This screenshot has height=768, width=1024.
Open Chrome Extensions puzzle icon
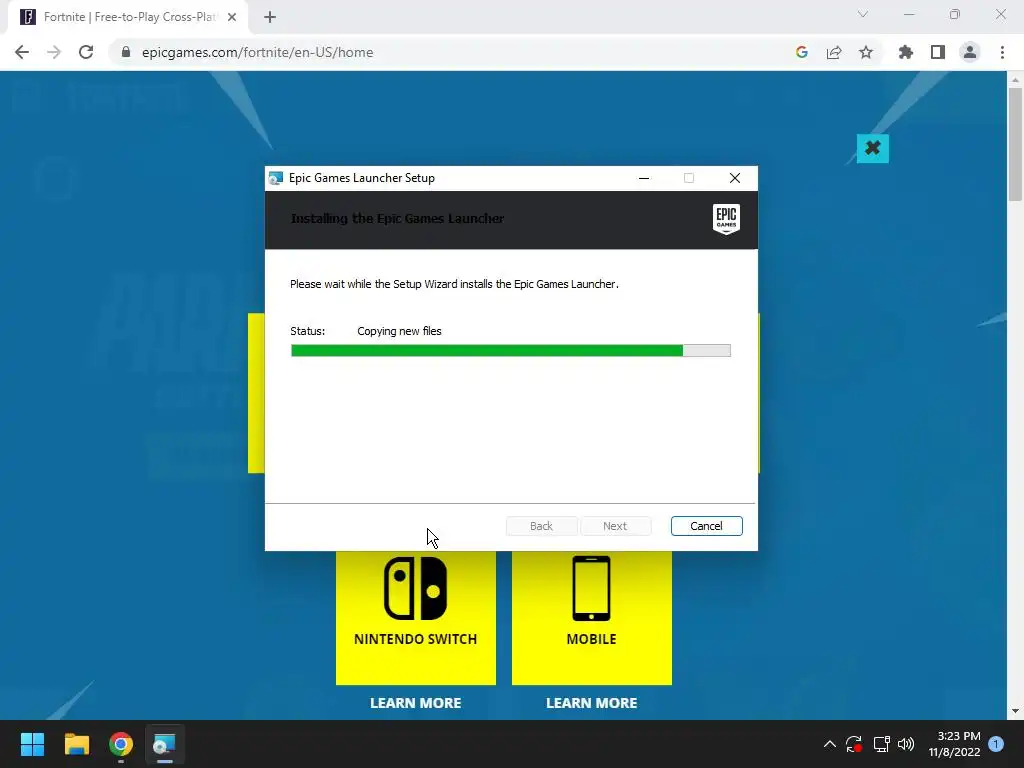pos(906,52)
